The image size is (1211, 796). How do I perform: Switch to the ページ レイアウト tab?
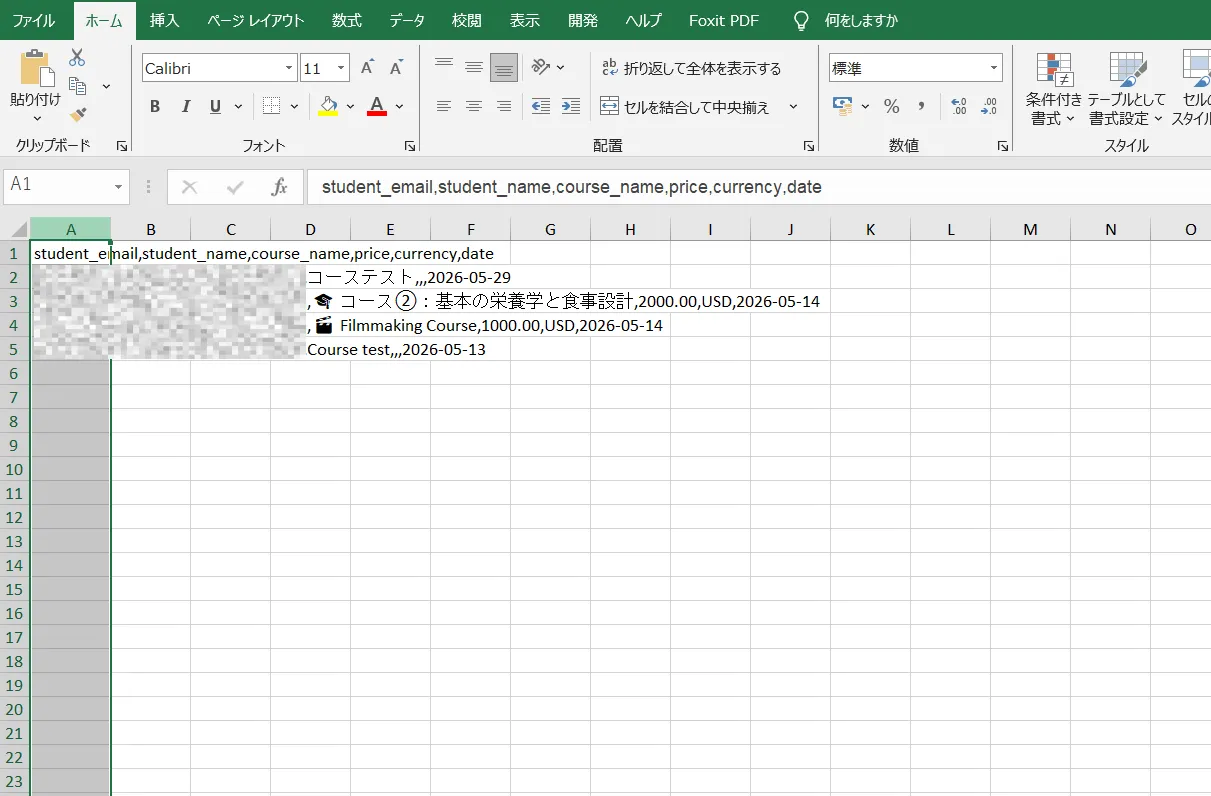click(255, 20)
